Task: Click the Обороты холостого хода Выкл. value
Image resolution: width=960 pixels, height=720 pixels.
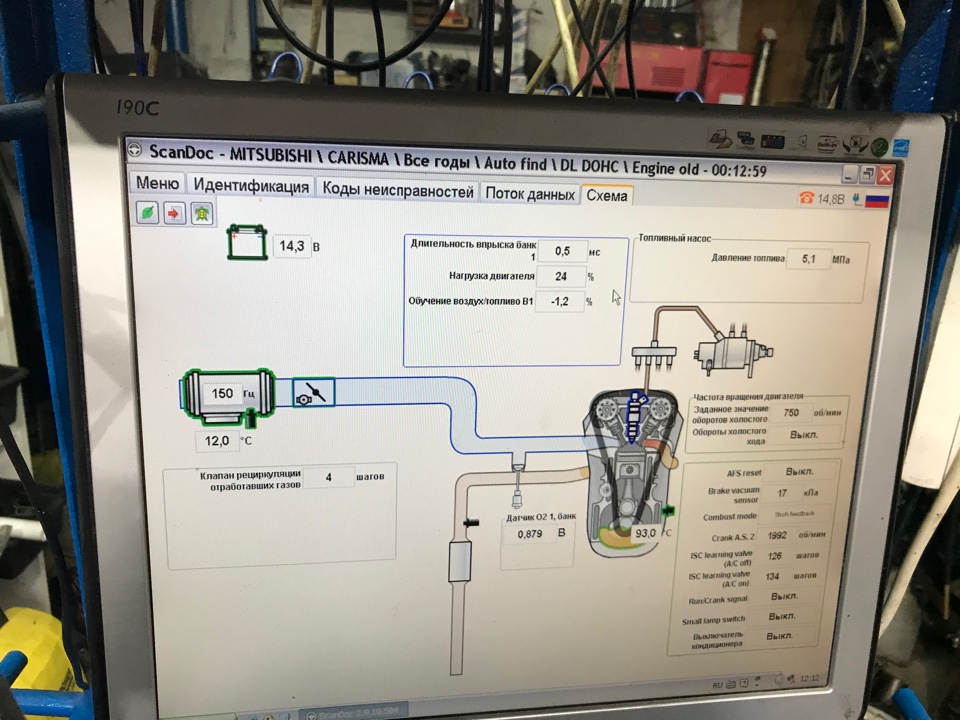Action: pyautogui.click(x=803, y=434)
